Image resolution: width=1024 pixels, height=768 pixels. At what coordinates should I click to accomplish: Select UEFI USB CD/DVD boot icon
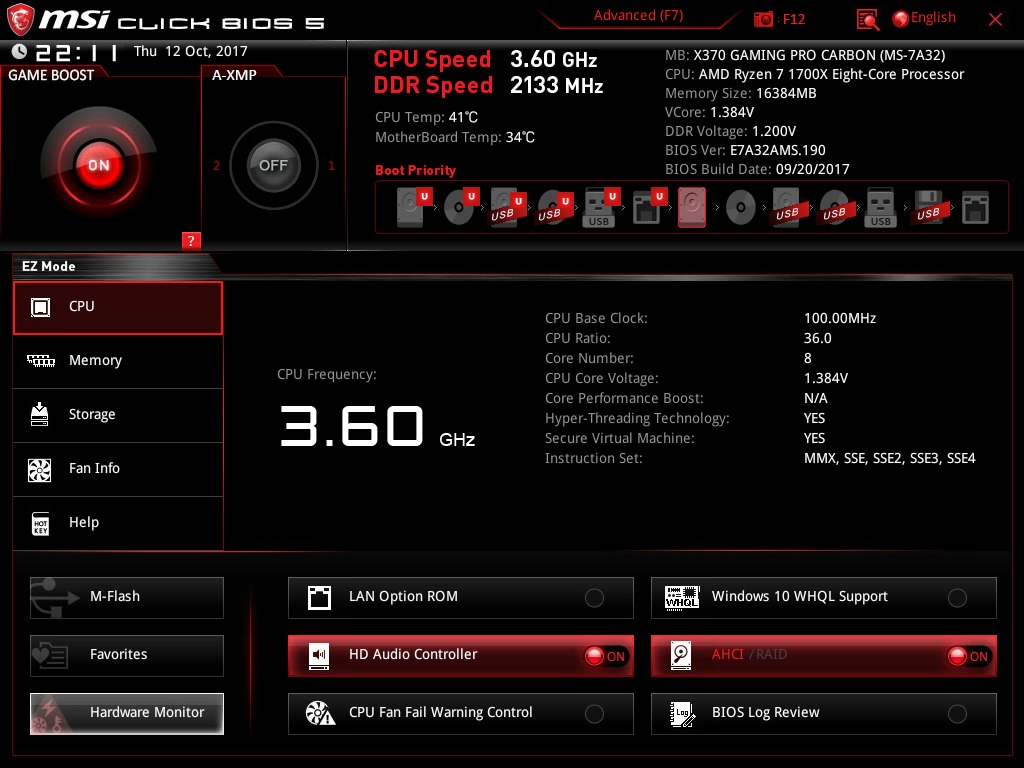click(x=555, y=208)
